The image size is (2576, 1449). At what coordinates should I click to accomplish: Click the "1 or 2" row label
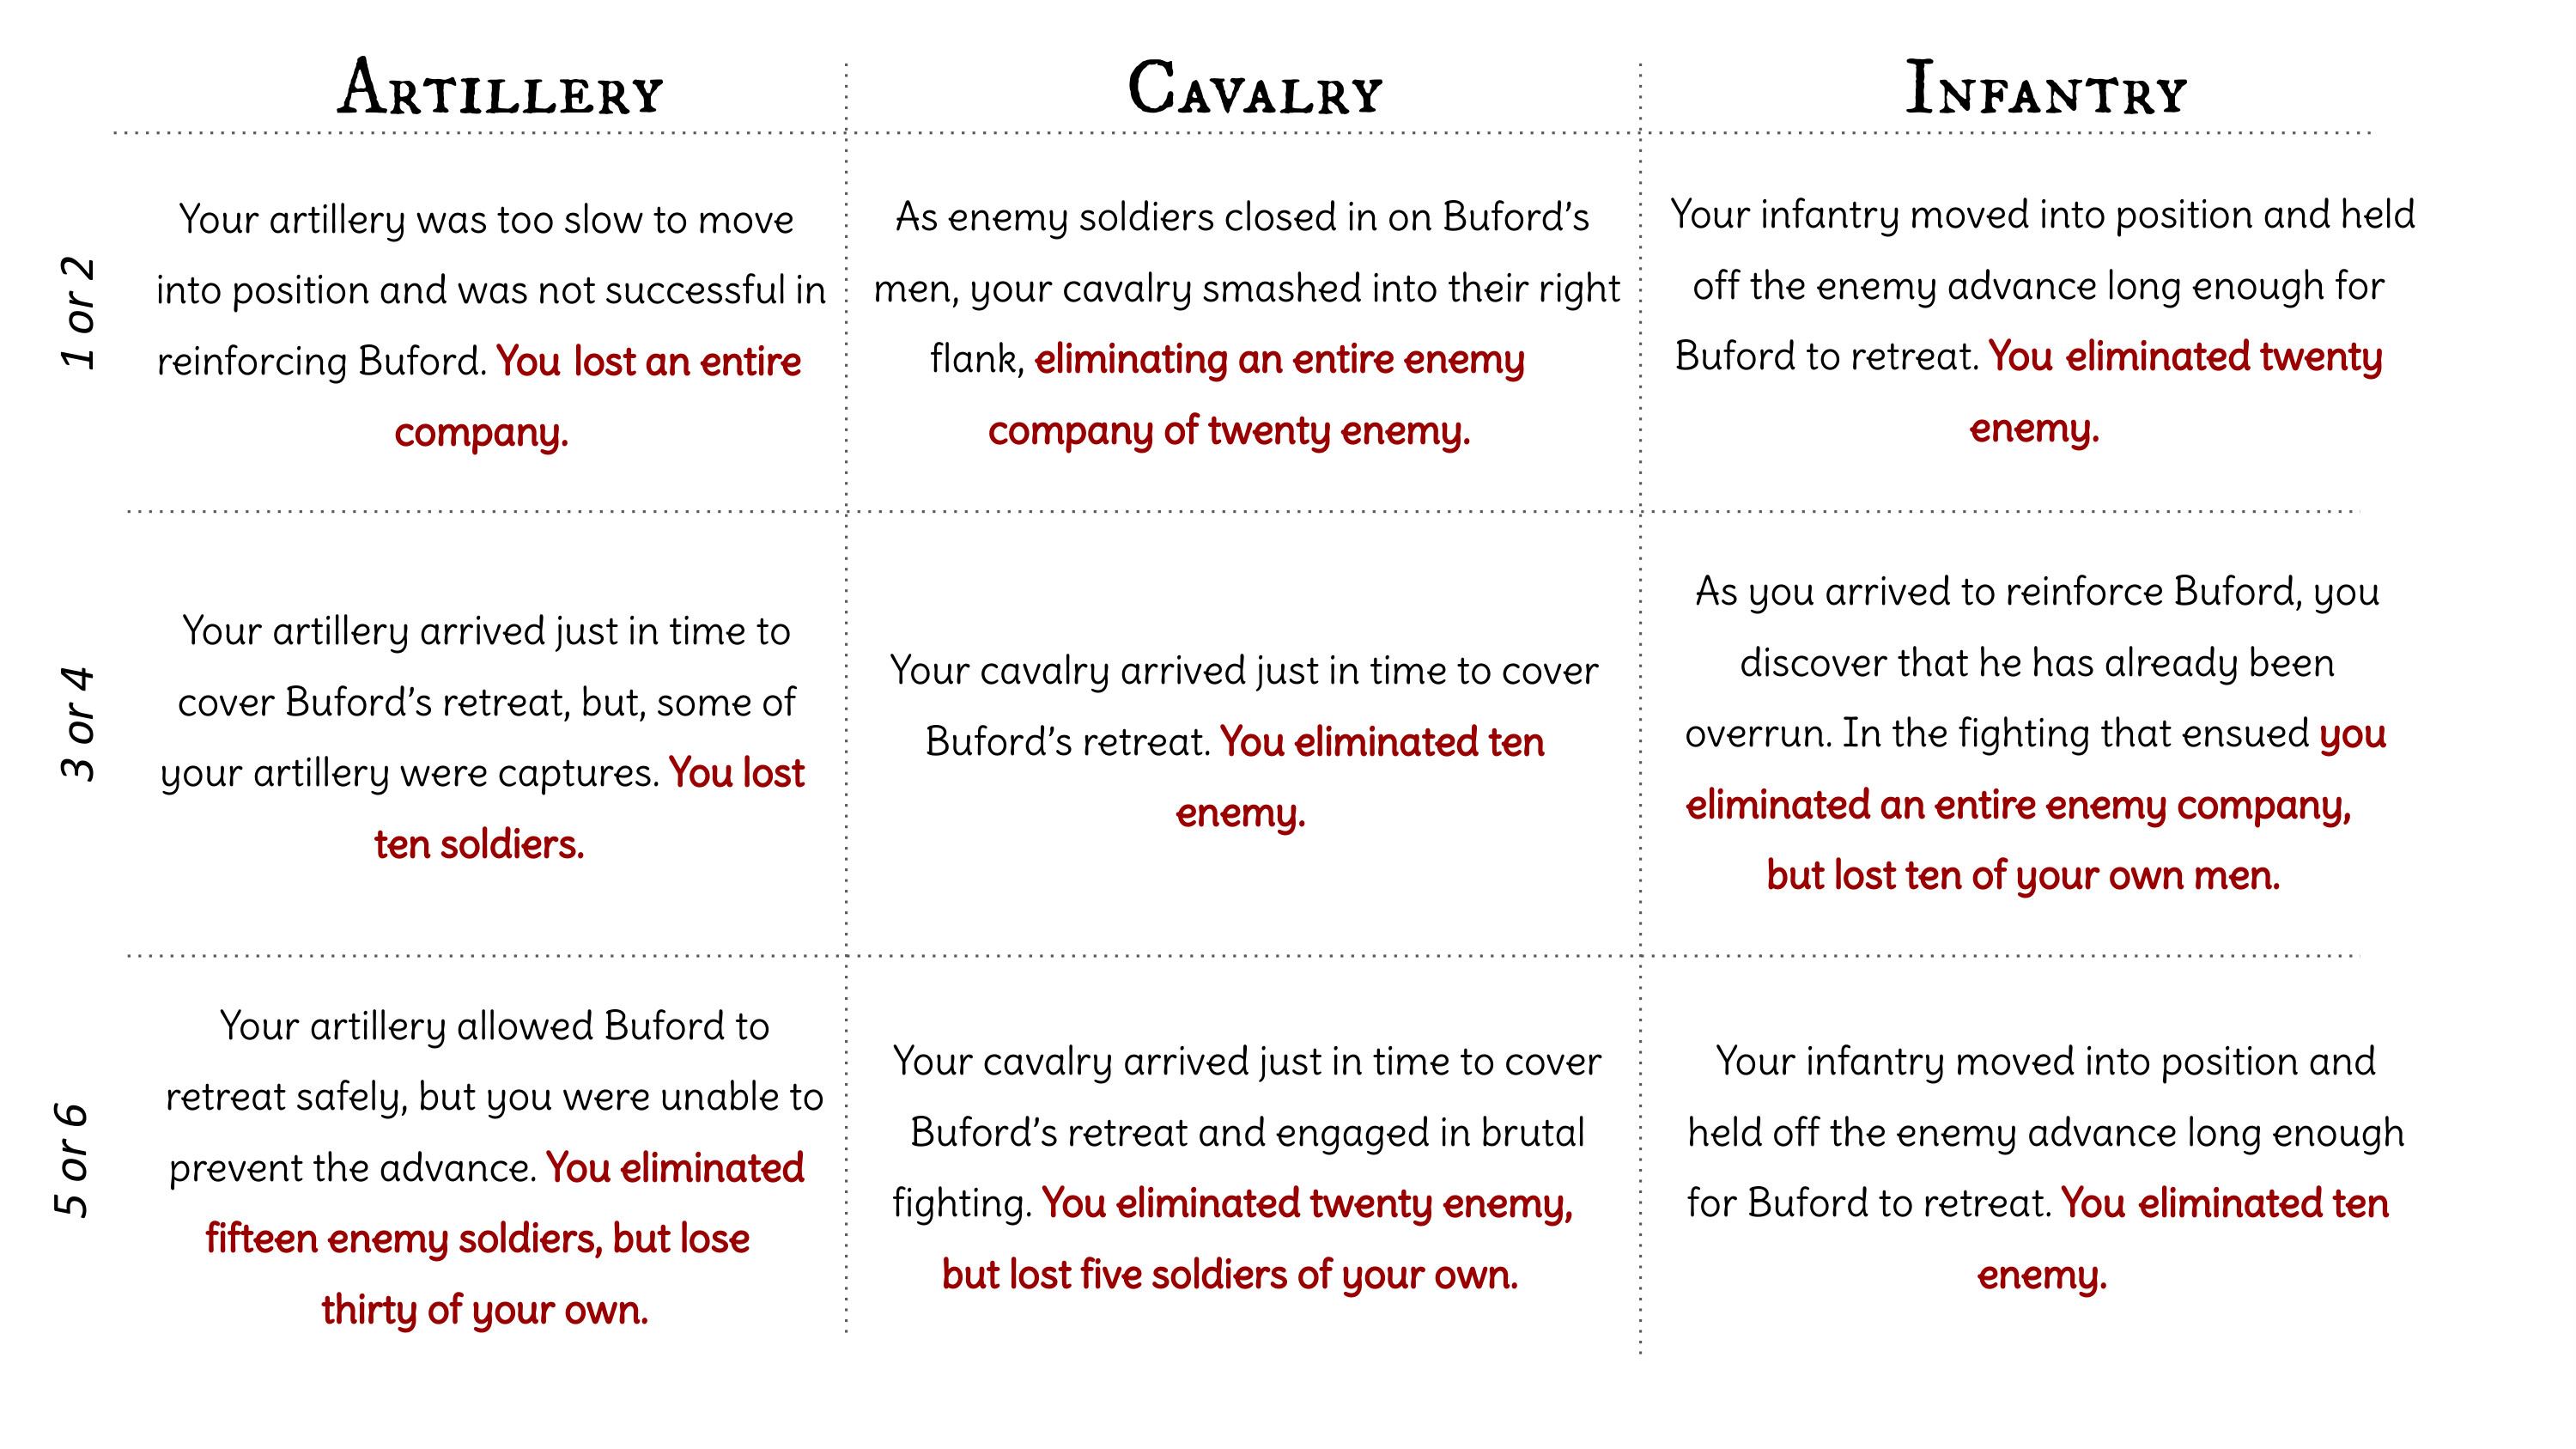79,313
